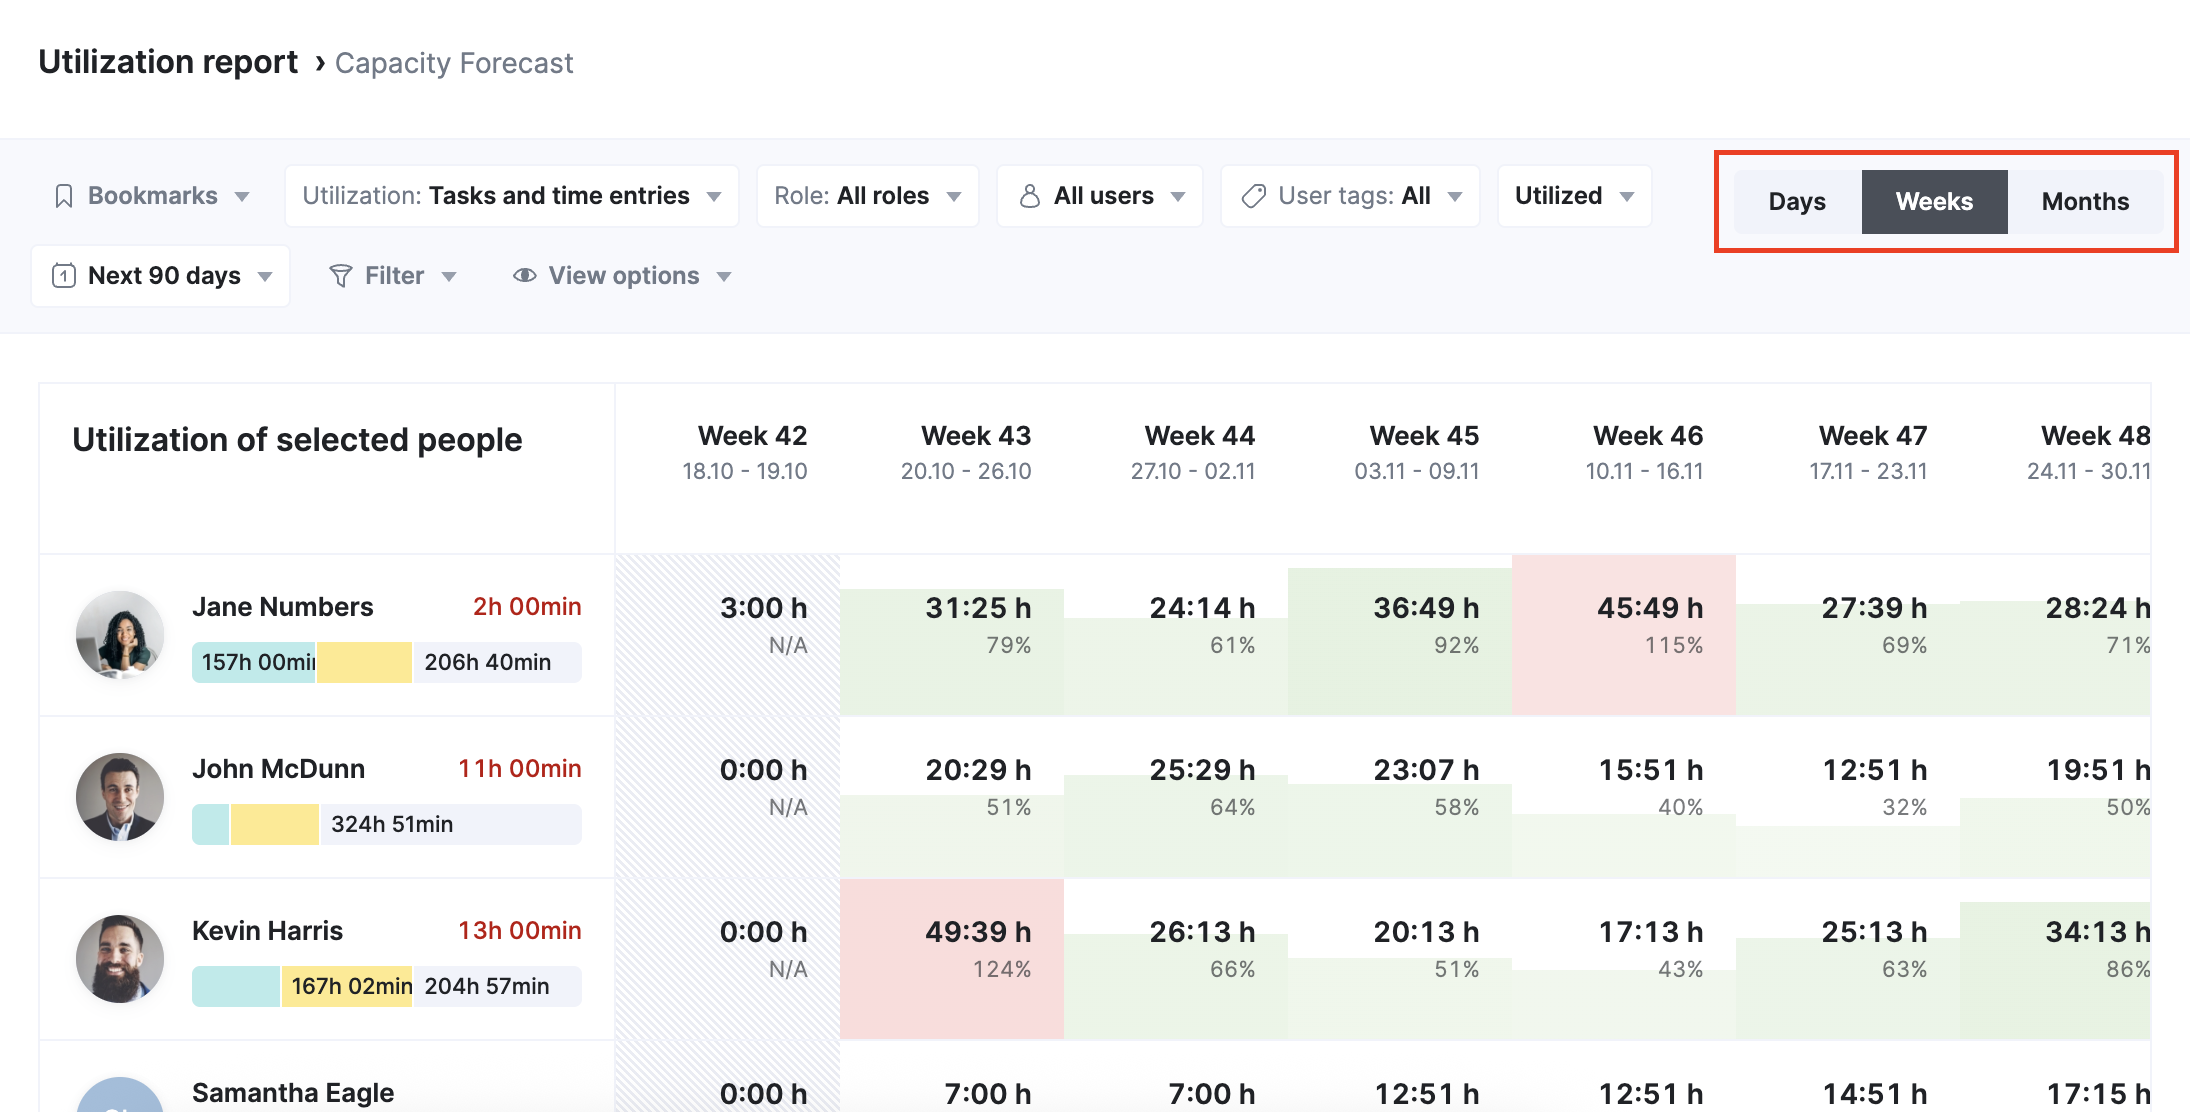The width and height of the screenshot is (2190, 1112).
Task: Click Kevin Harris' yellow 167h 02min bar segment
Action: (347, 986)
